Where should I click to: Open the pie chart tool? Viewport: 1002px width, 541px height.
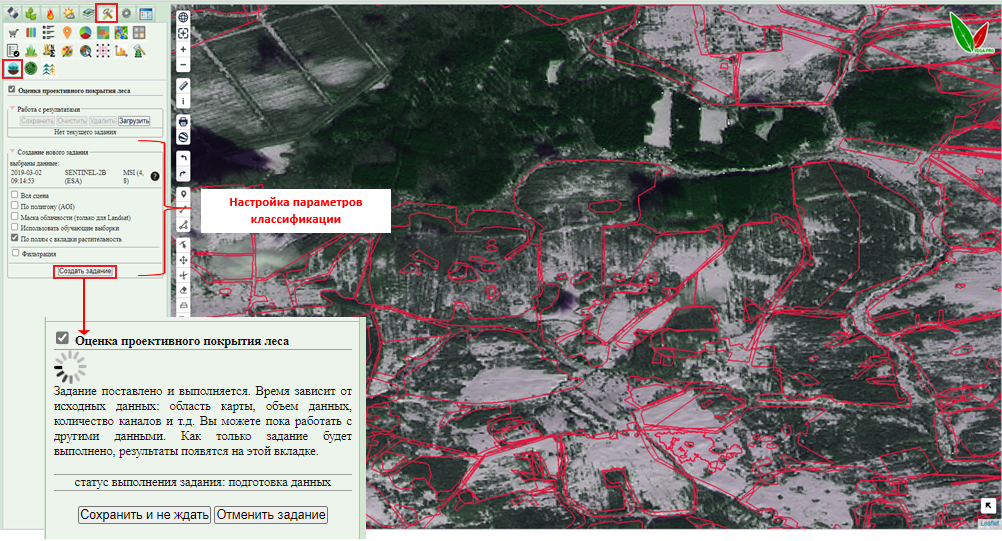86,33
